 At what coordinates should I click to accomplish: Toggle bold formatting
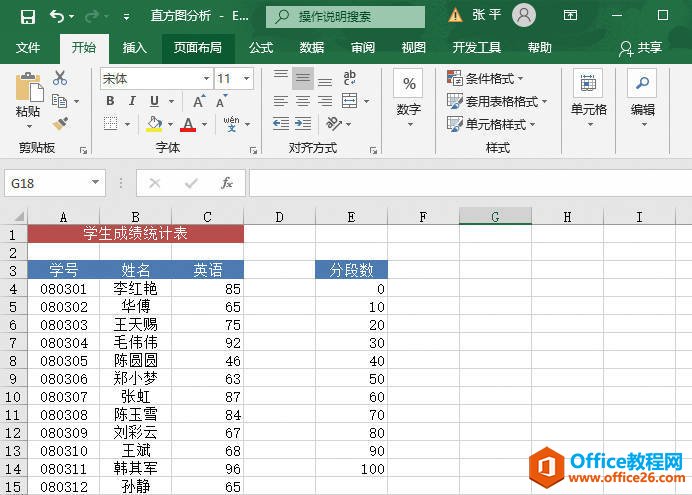pyautogui.click(x=110, y=101)
